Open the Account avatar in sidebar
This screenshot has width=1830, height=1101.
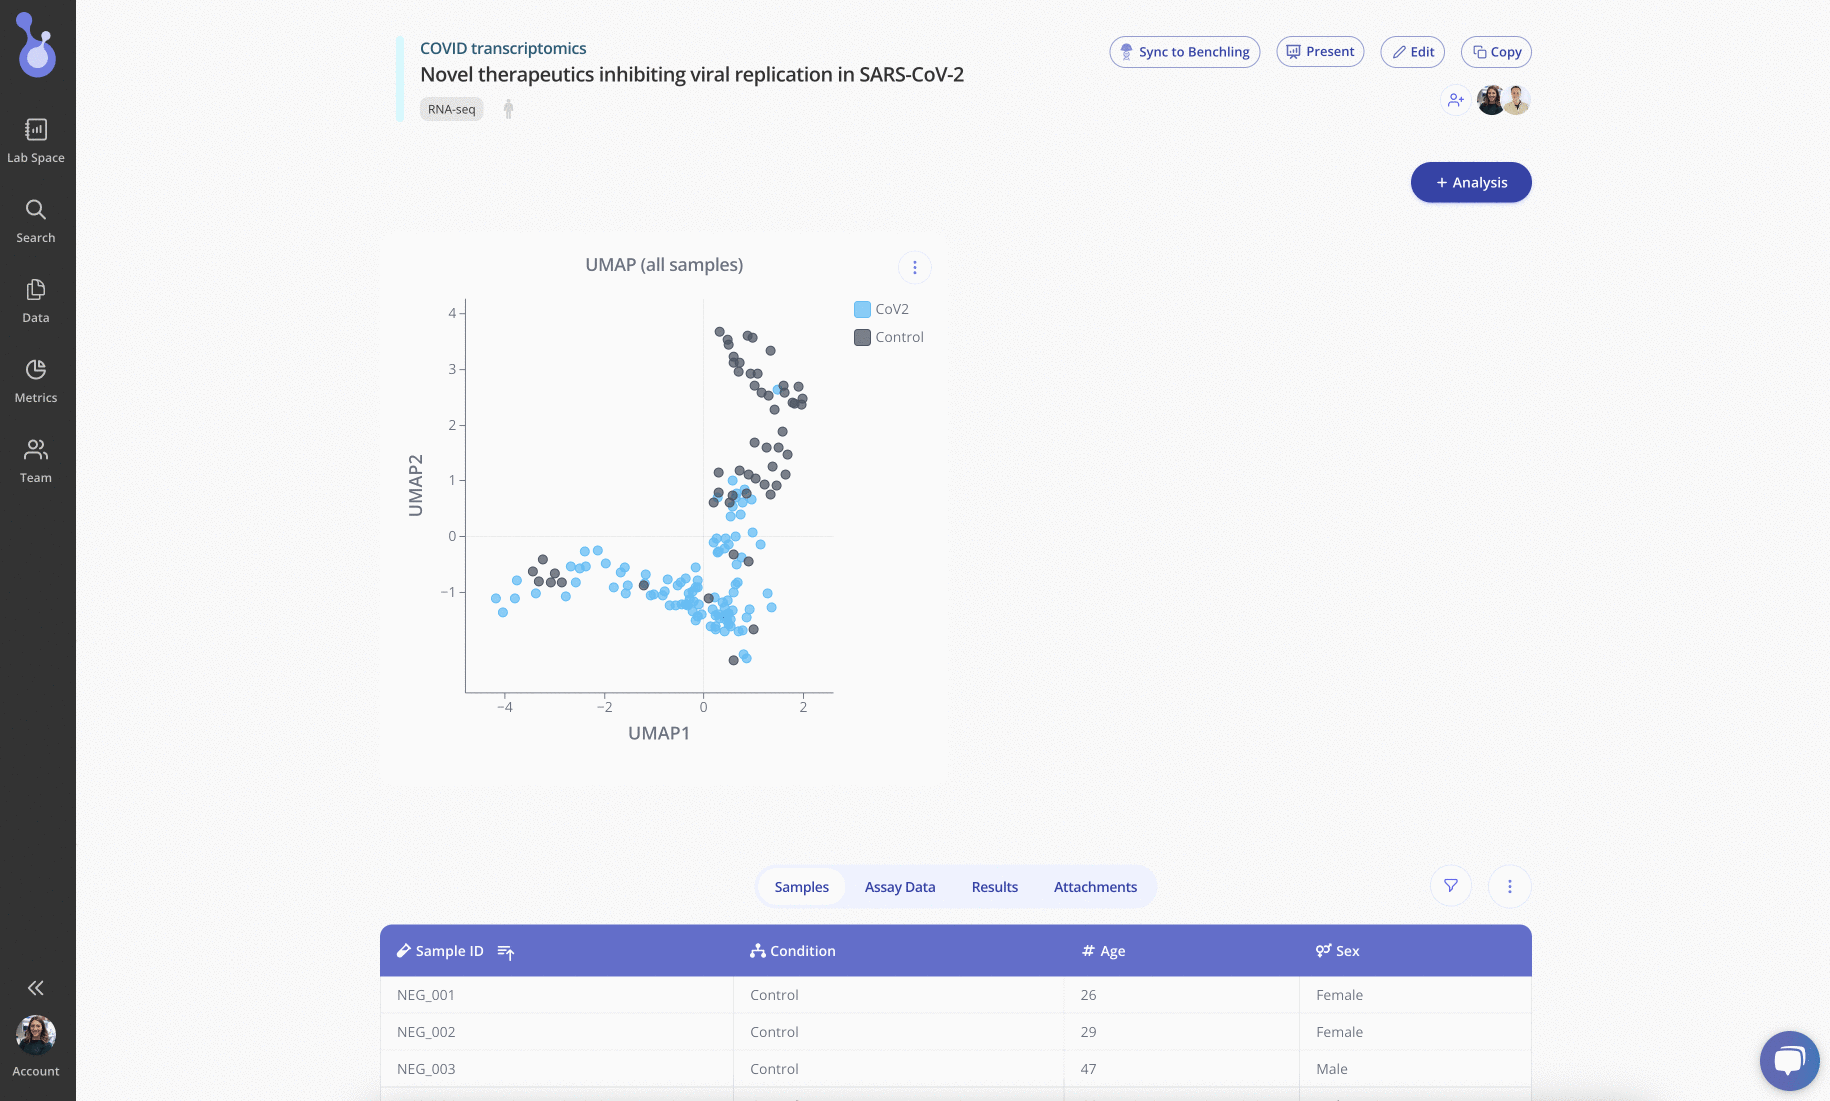click(x=36, y=1036)
